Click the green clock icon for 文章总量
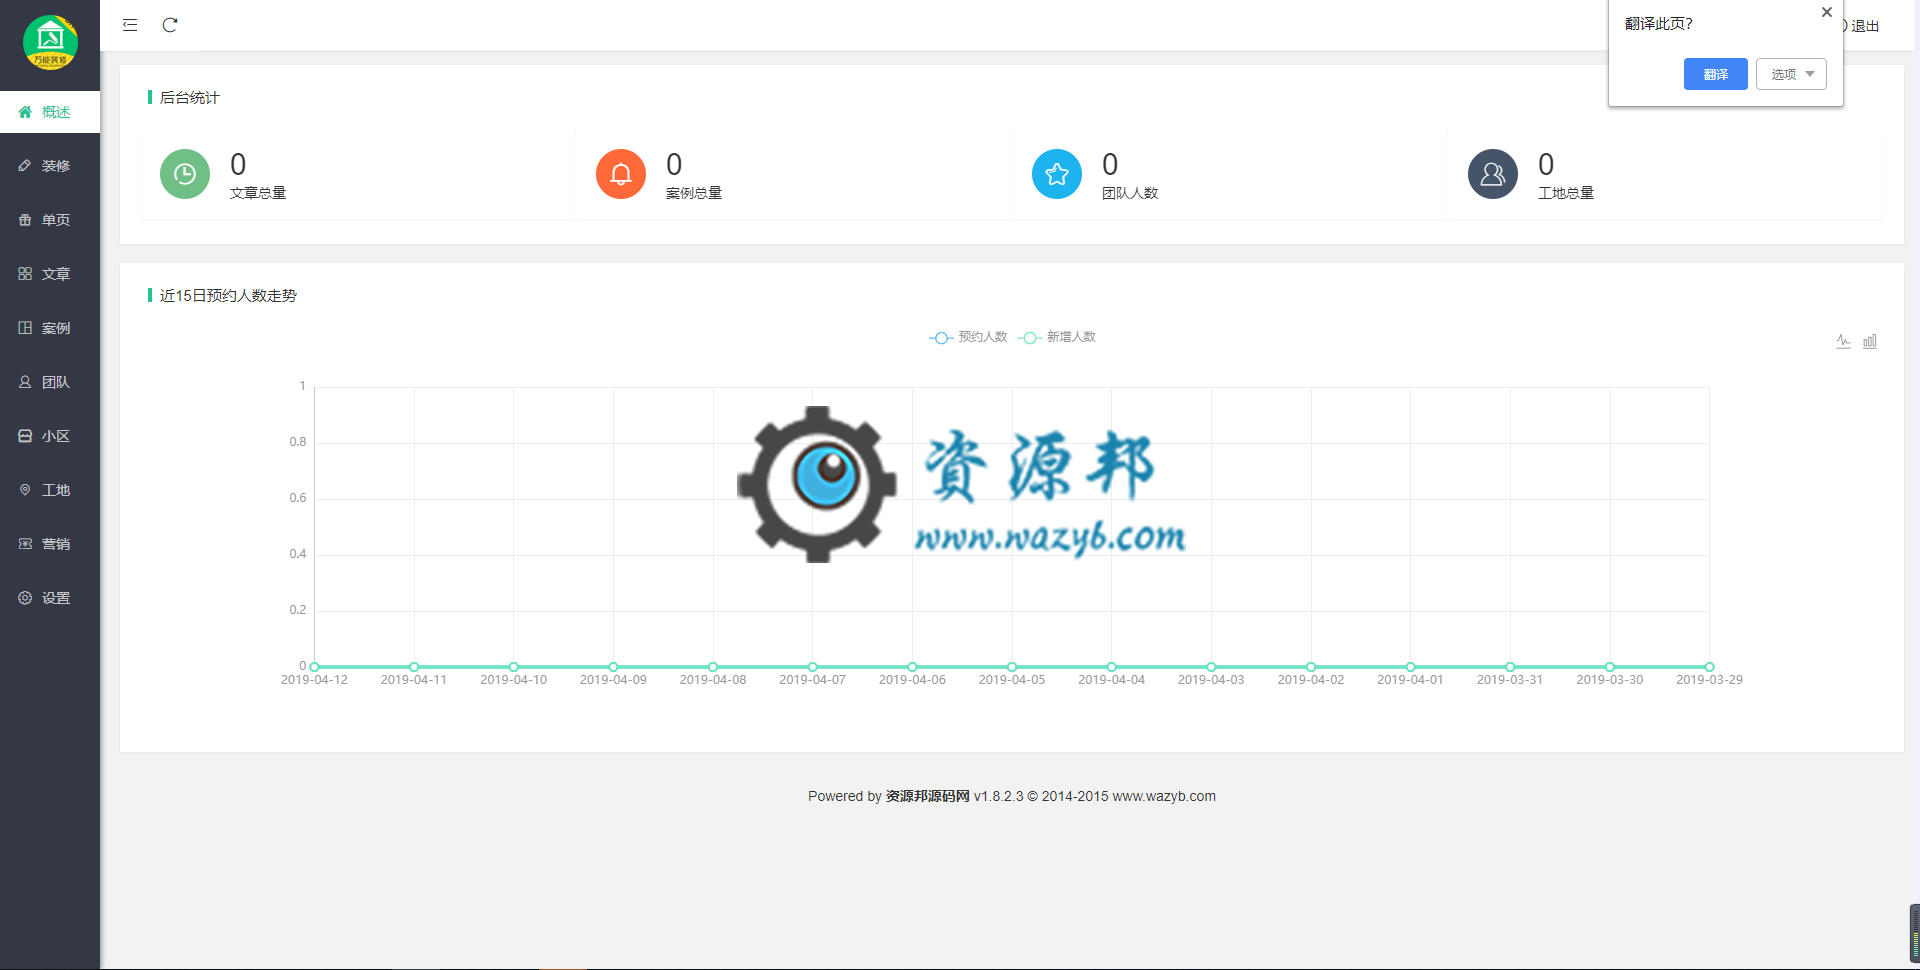1920x970 pixels. [185, 174]
